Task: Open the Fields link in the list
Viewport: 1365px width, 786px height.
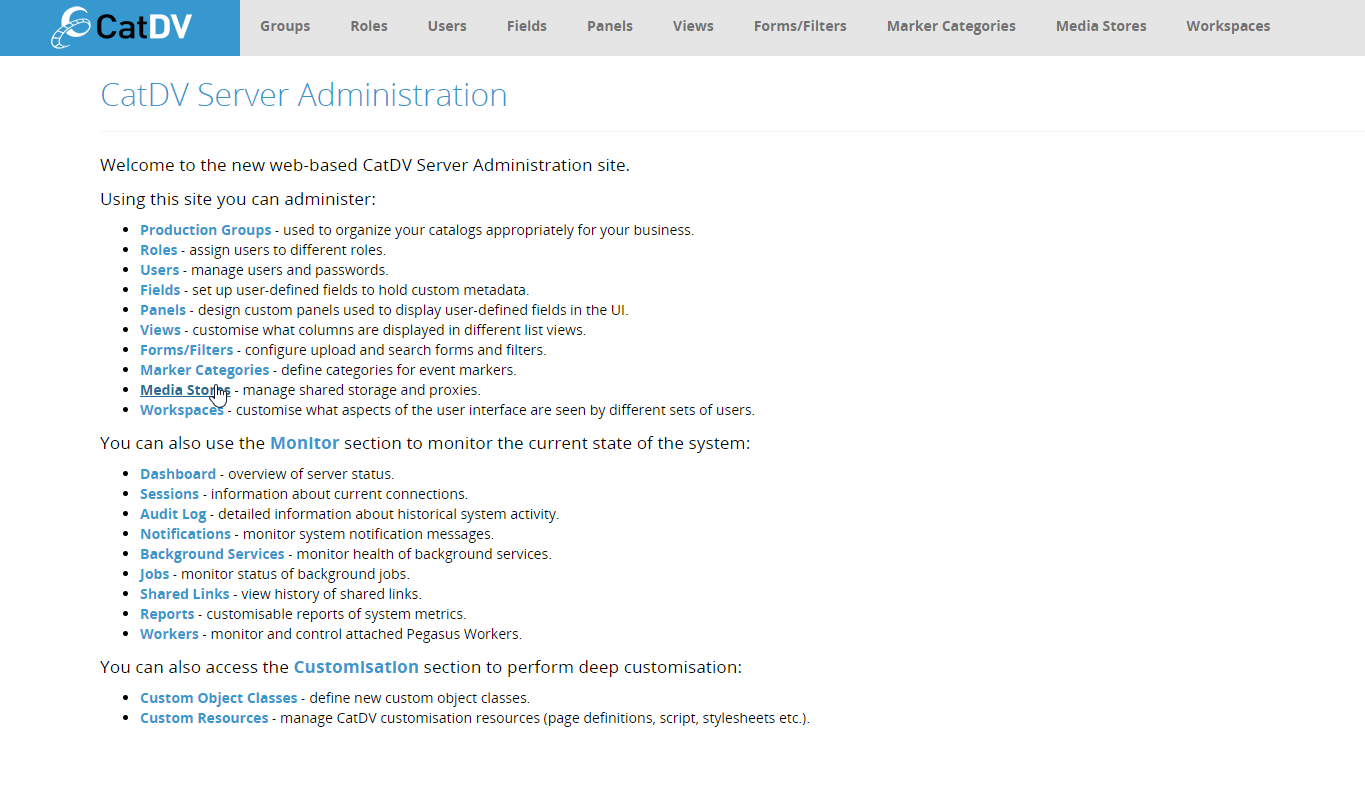Action: 160,290
